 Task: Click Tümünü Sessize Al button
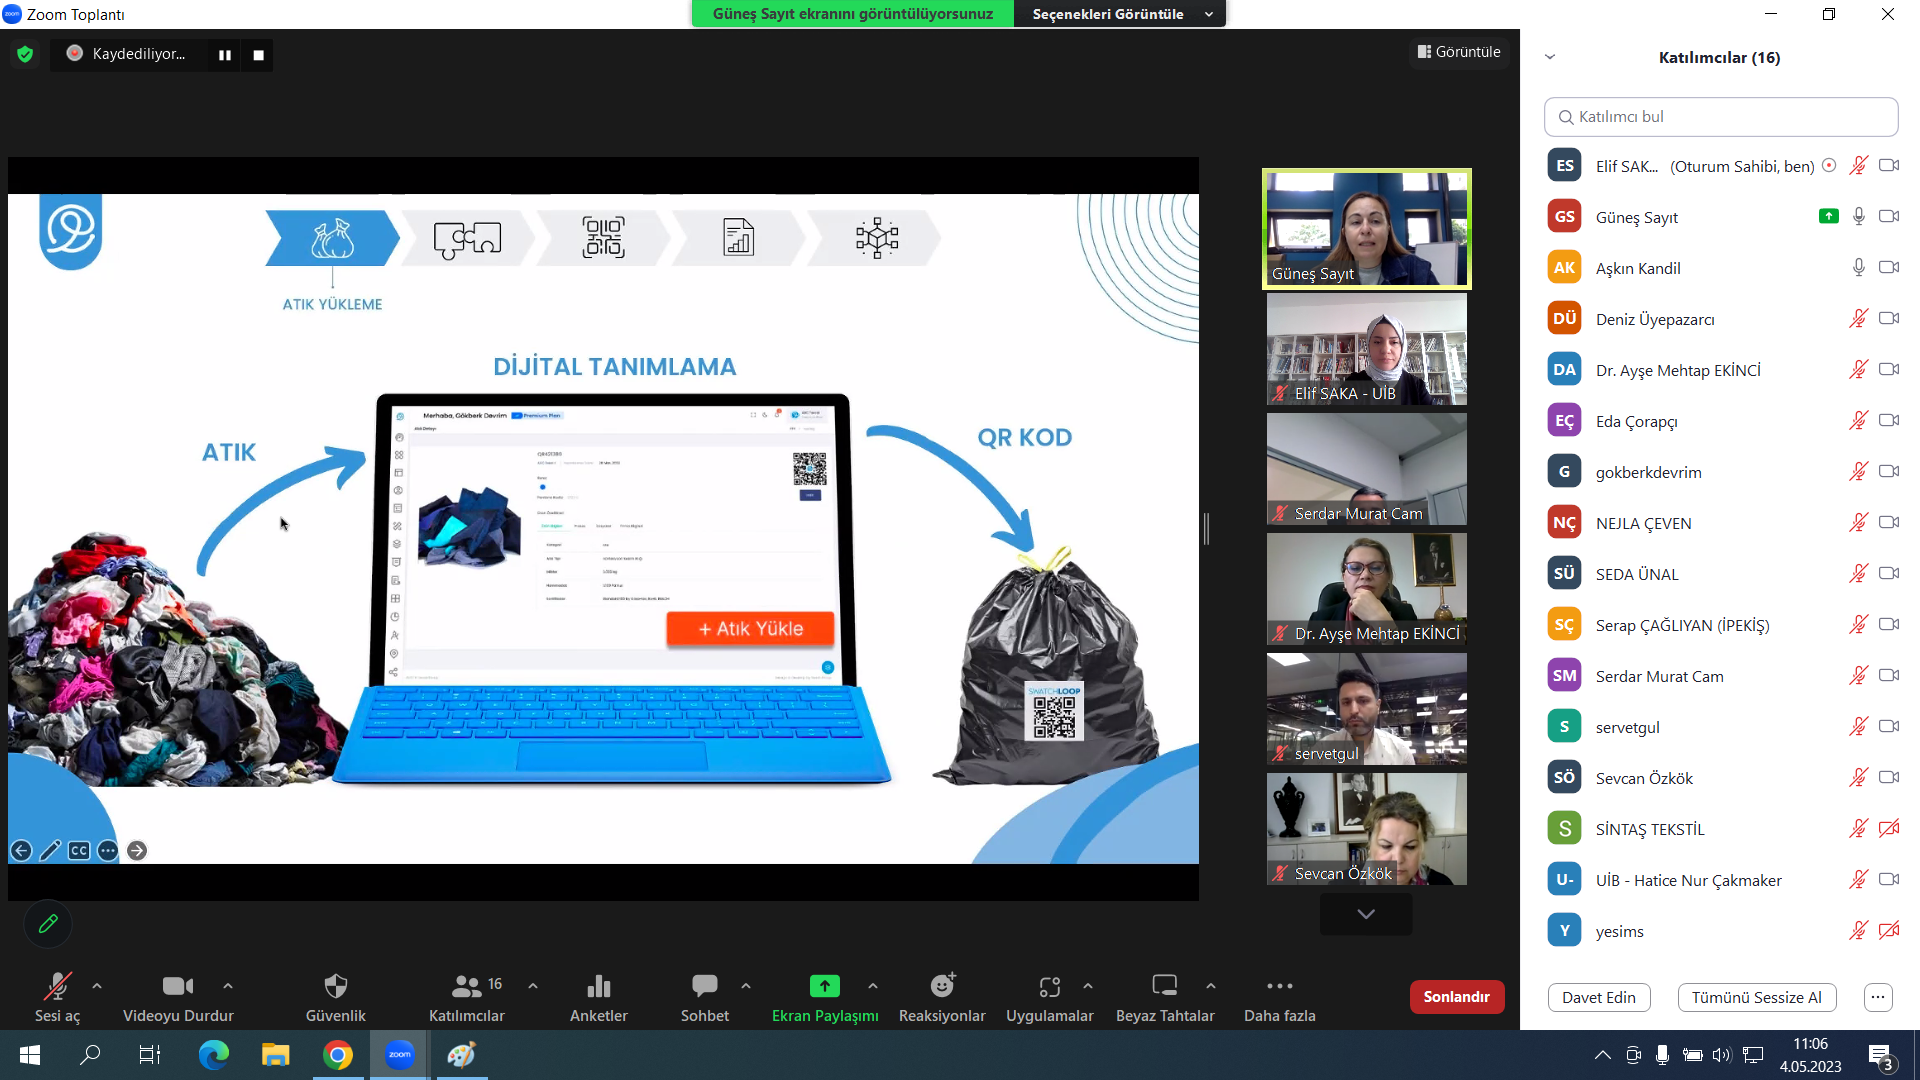[1756, 997]
